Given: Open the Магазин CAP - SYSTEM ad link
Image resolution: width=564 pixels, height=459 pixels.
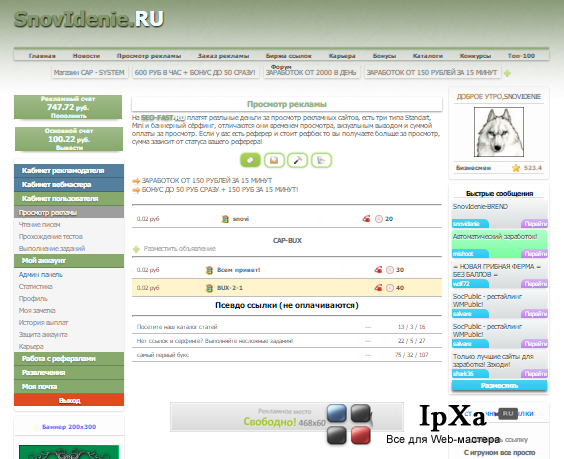Looking at the screenshot, I should (89, 73).
